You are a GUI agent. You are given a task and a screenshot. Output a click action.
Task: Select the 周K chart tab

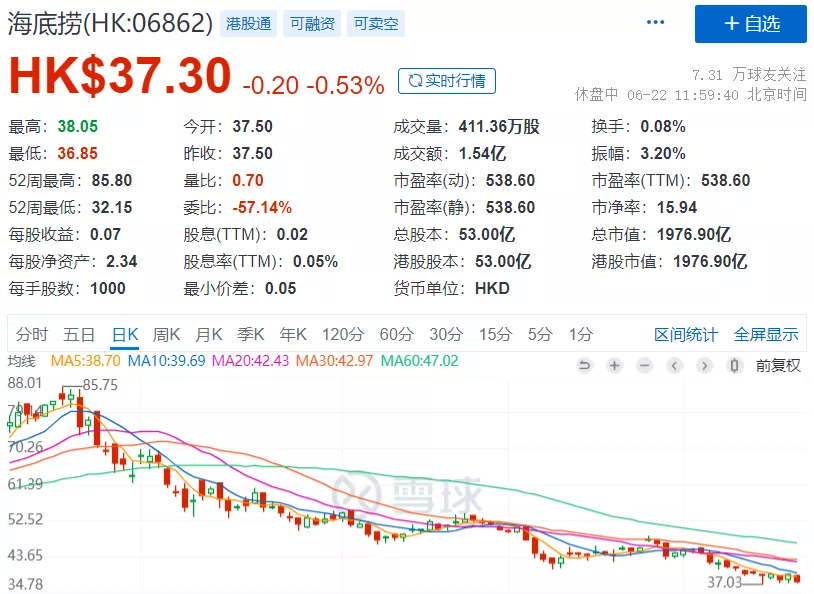point(166,334)
